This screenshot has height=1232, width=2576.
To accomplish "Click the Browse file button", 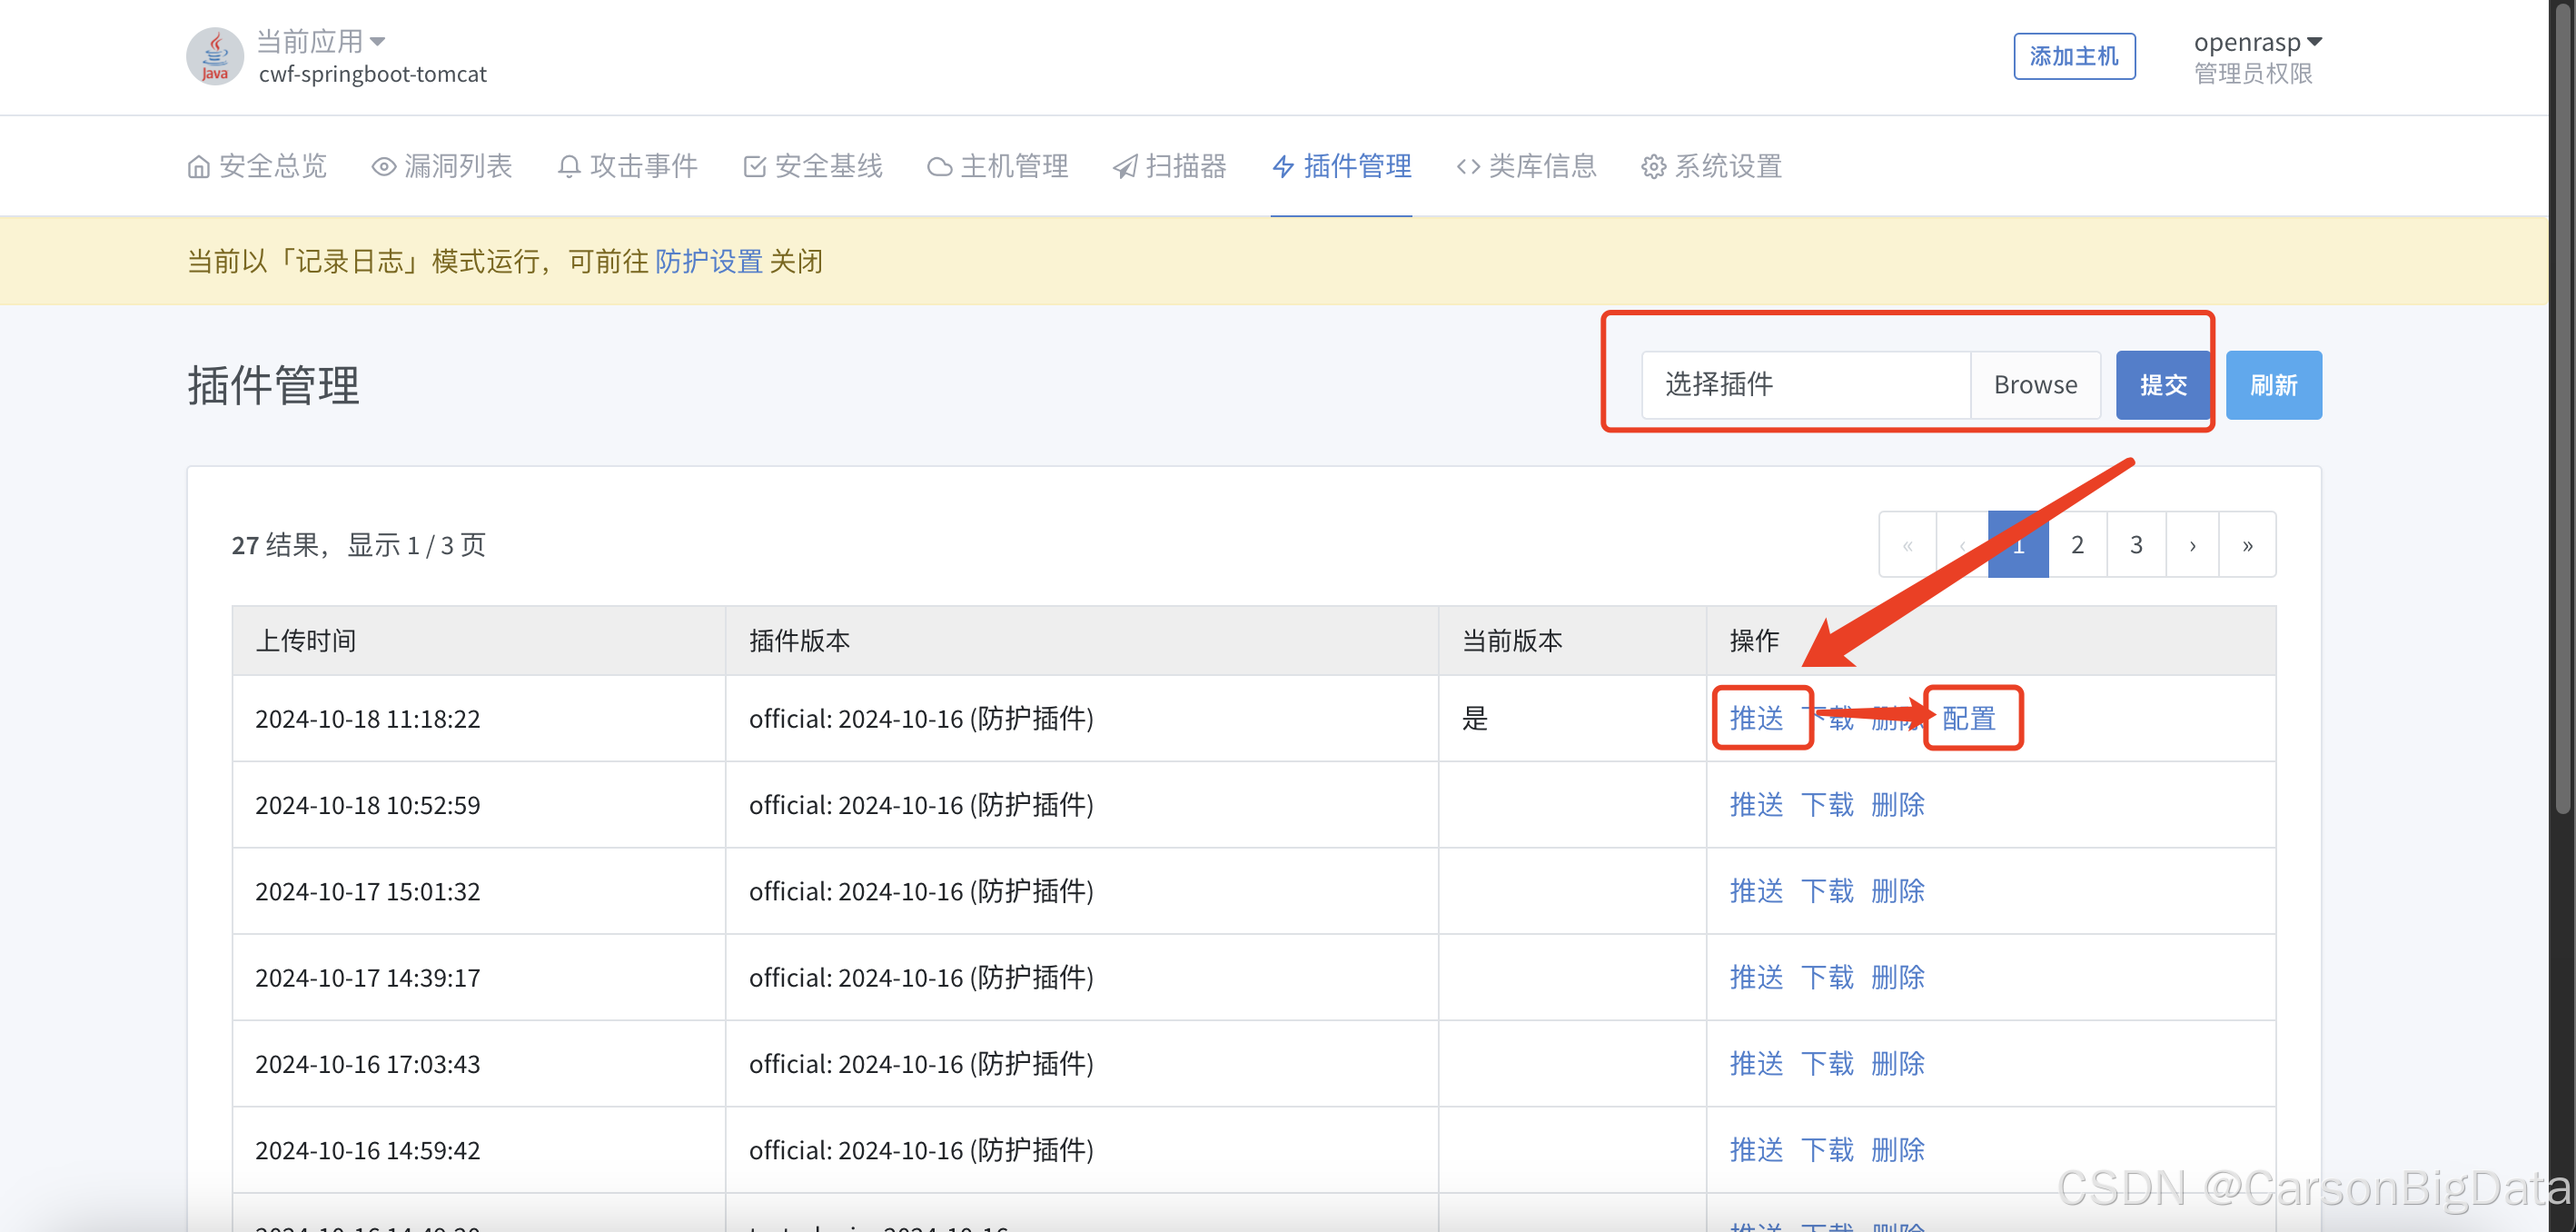I will [2034, 385].
